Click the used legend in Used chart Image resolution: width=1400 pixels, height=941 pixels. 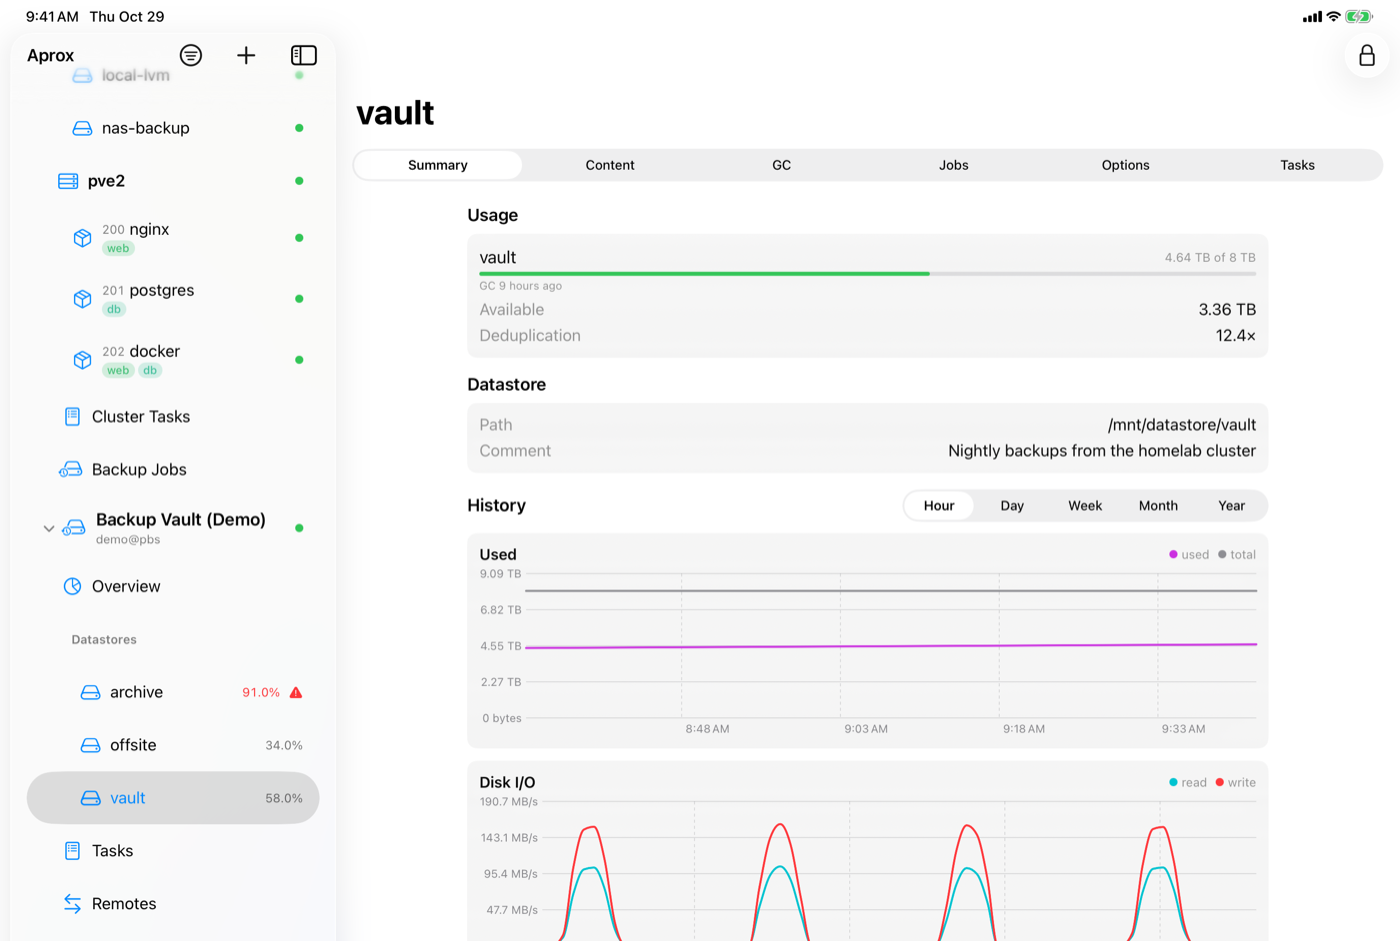[x=1189, y=555]
